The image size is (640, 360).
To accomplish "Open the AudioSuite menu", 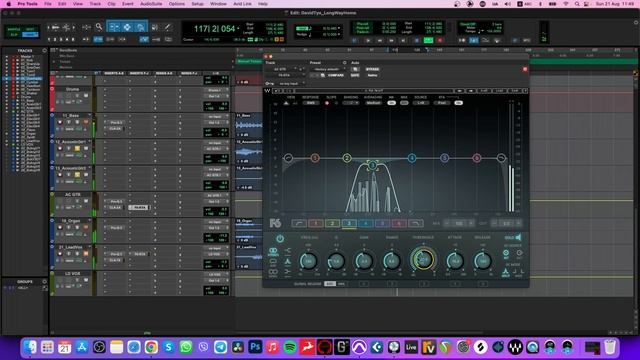I will click(x=151, y=4).
